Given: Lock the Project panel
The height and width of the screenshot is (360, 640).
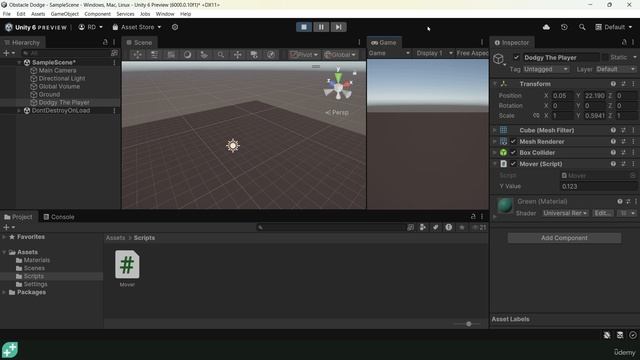Looking at the screenshot, I should tap(473, 216).
